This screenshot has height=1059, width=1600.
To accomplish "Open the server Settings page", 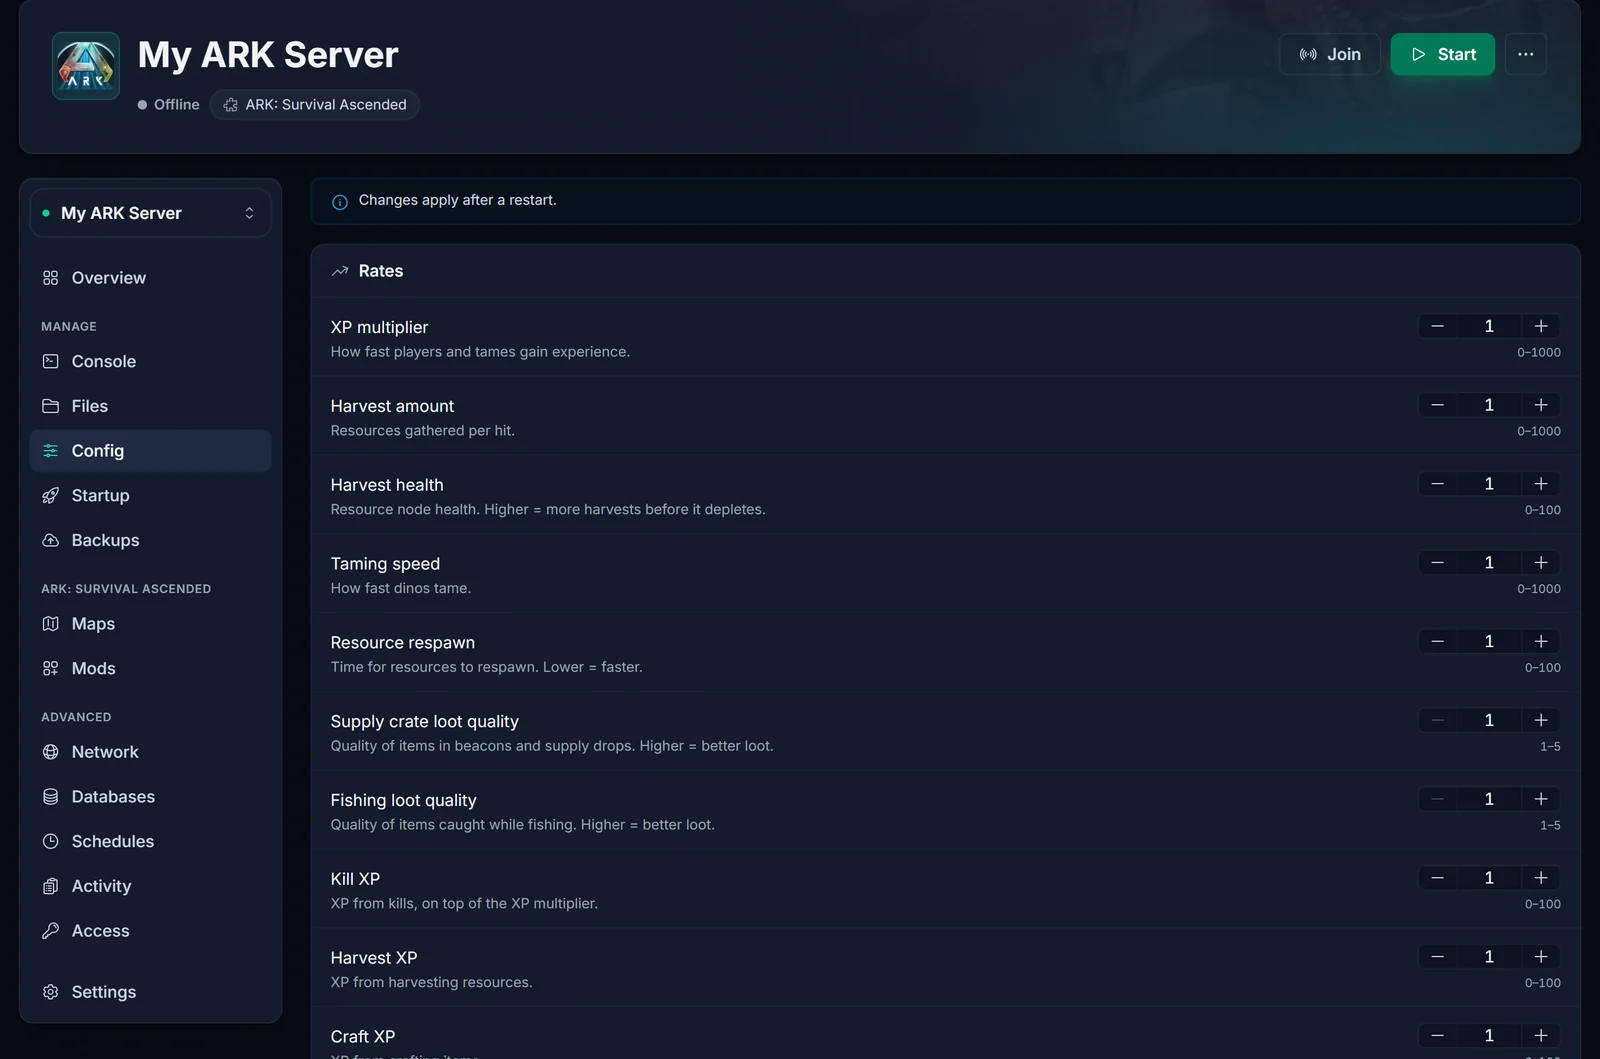I will coord(150,992).
